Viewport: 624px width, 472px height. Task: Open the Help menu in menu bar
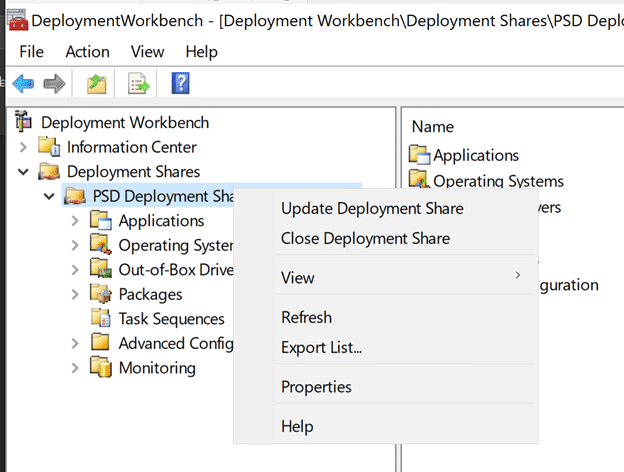[201, 52]
